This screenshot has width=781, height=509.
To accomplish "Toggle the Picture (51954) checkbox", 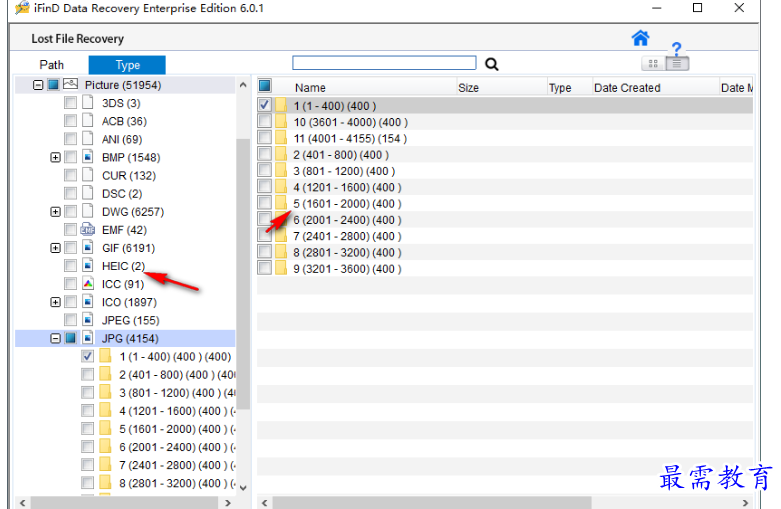I will [x=53, y=85].
